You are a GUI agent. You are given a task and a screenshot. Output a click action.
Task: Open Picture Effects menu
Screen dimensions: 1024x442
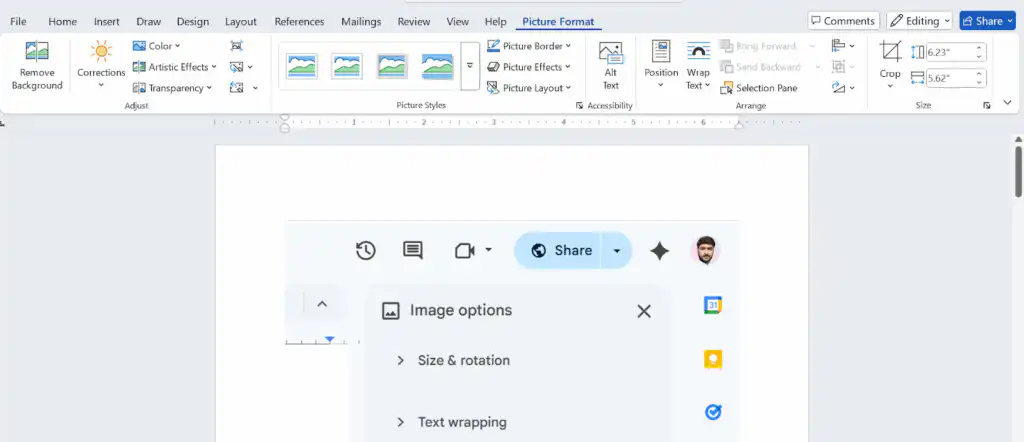[529, 67]
